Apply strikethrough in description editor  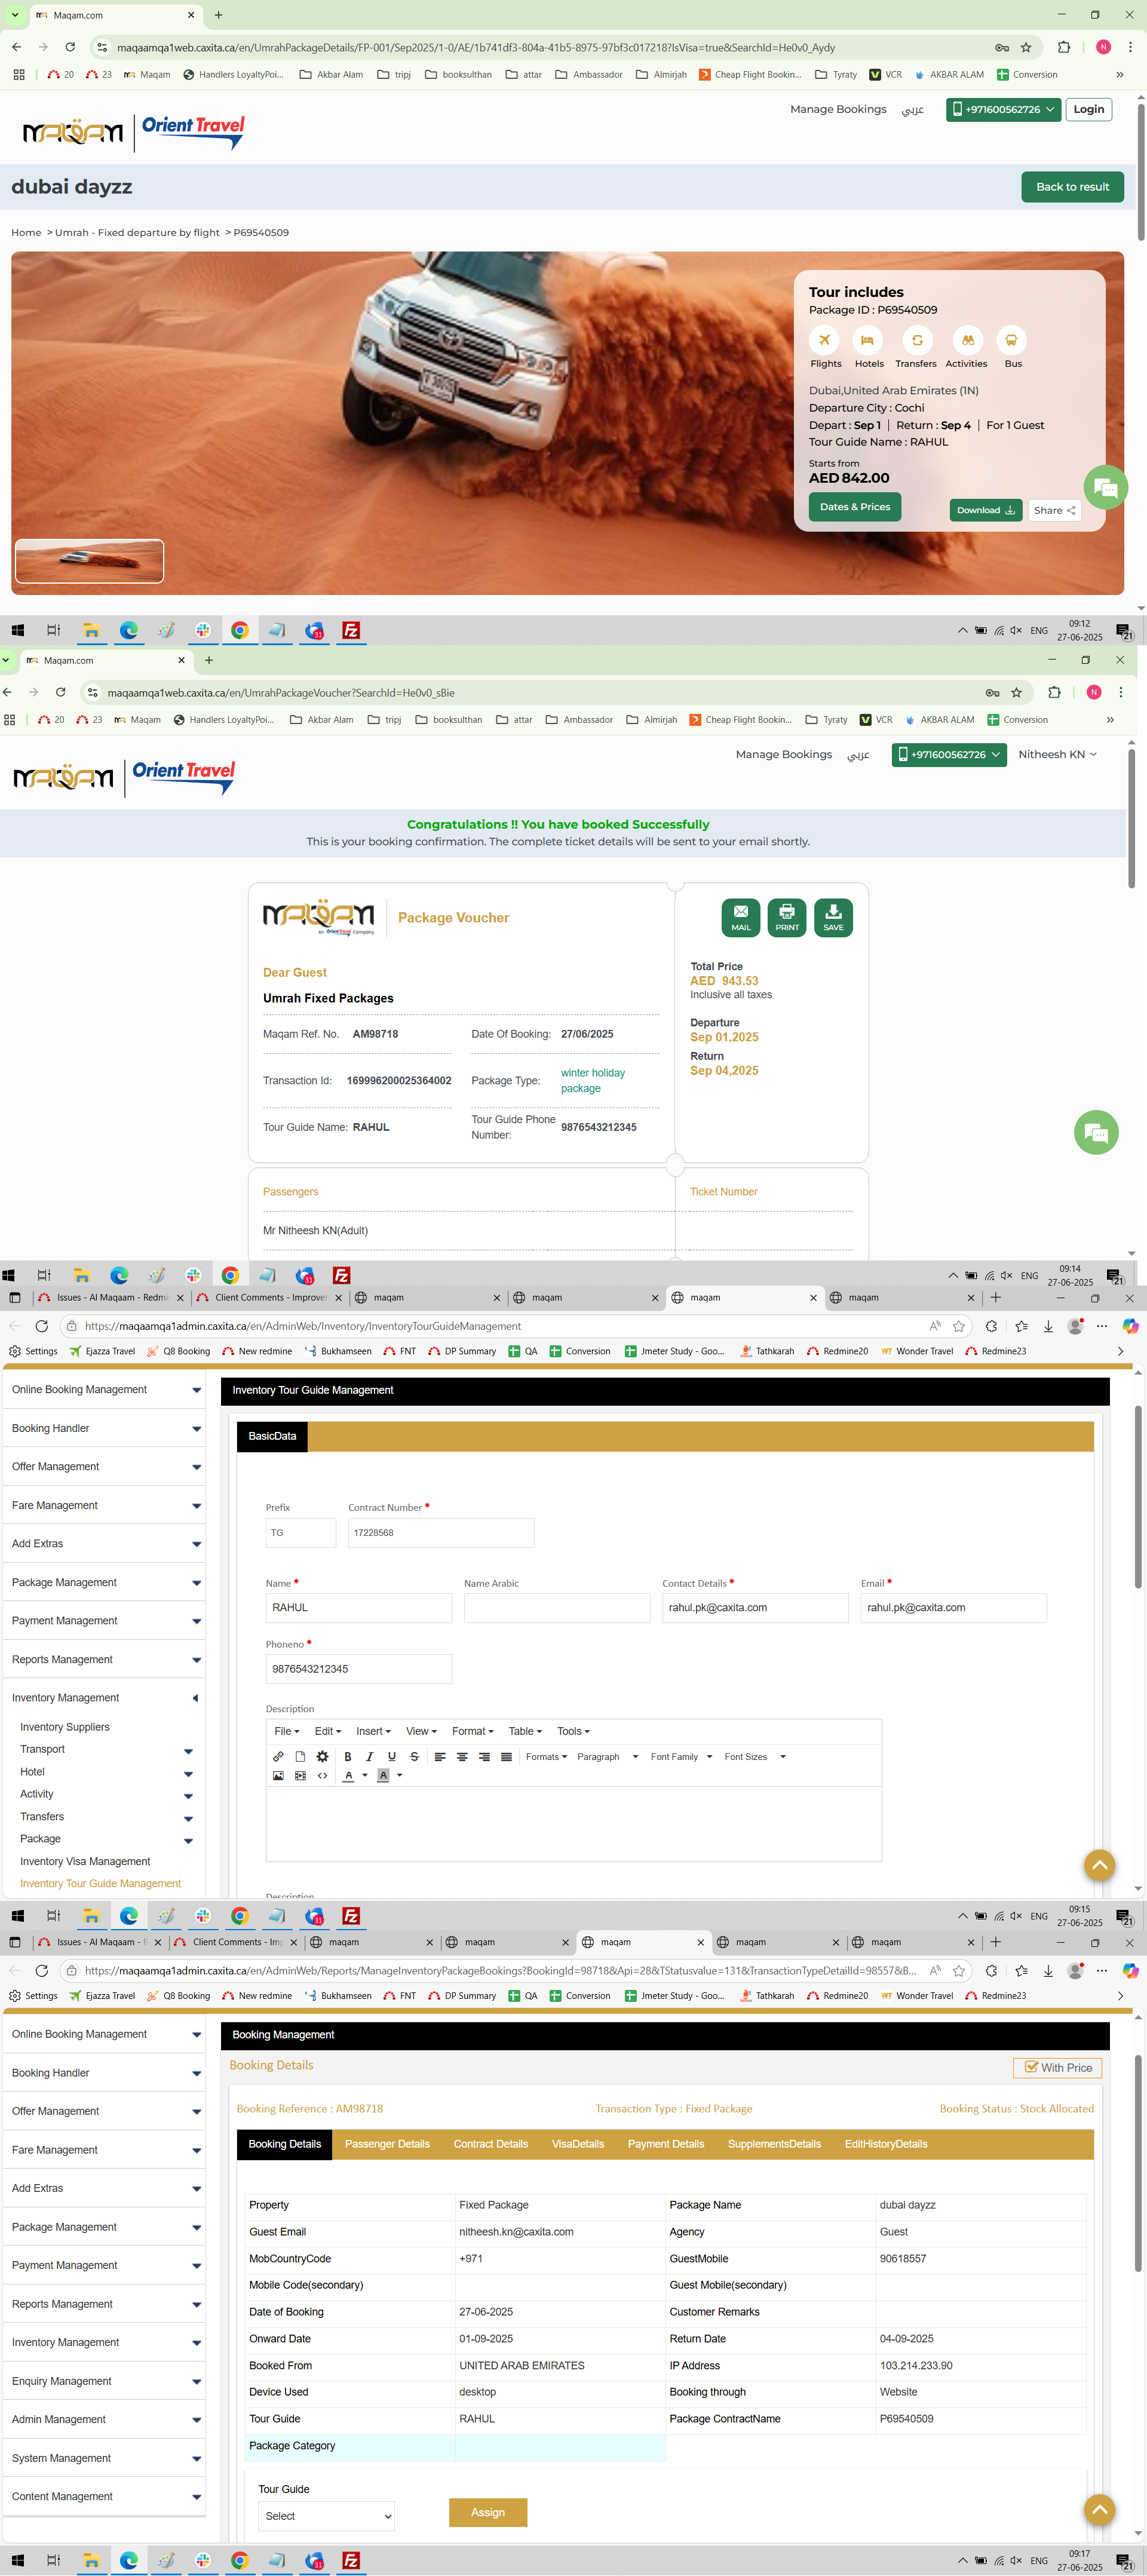click(414, 1756)
